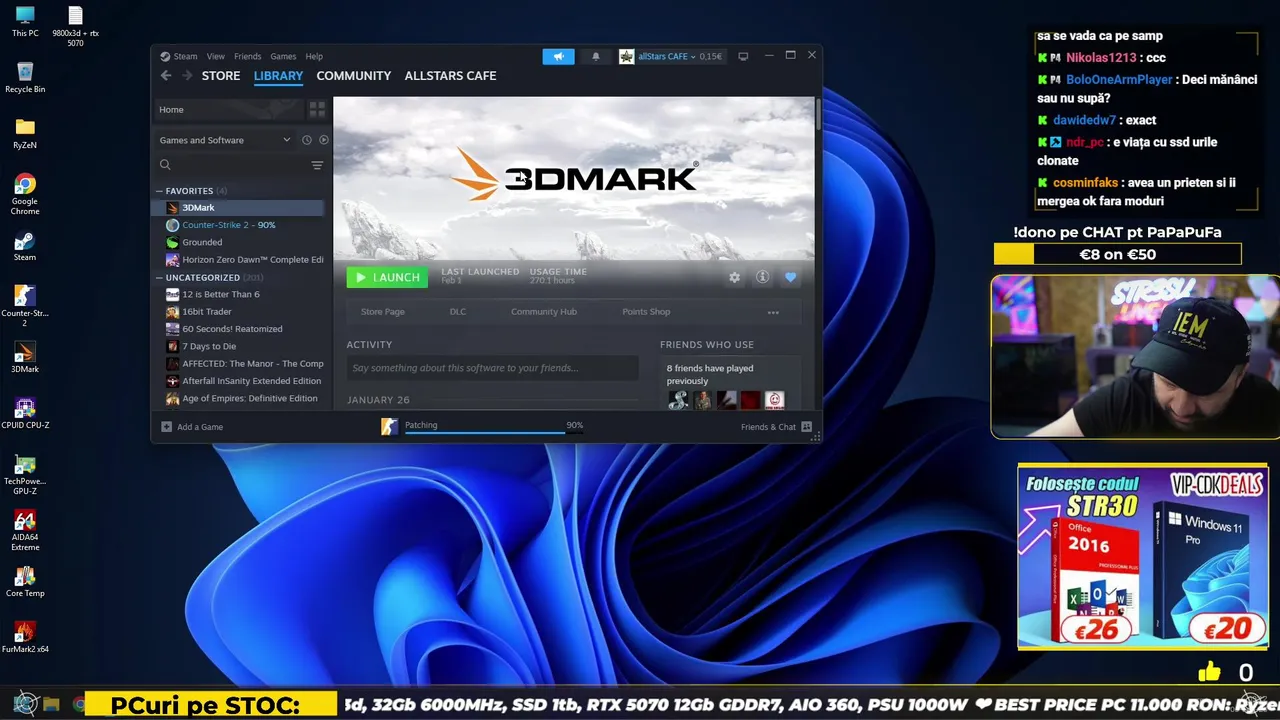Screen dimensions: 1280x720
Task: Switch to the LIBRARY tab
Action: [x=278, y=76]
